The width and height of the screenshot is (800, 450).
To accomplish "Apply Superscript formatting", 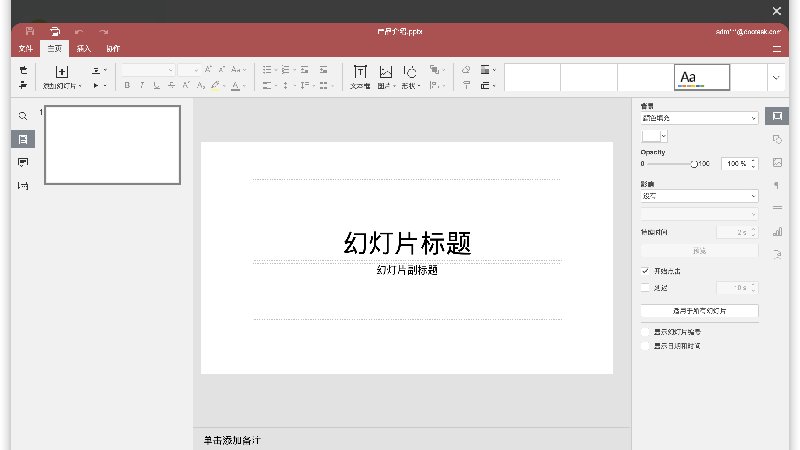I will pyautogui.click(x=186, y=85).
